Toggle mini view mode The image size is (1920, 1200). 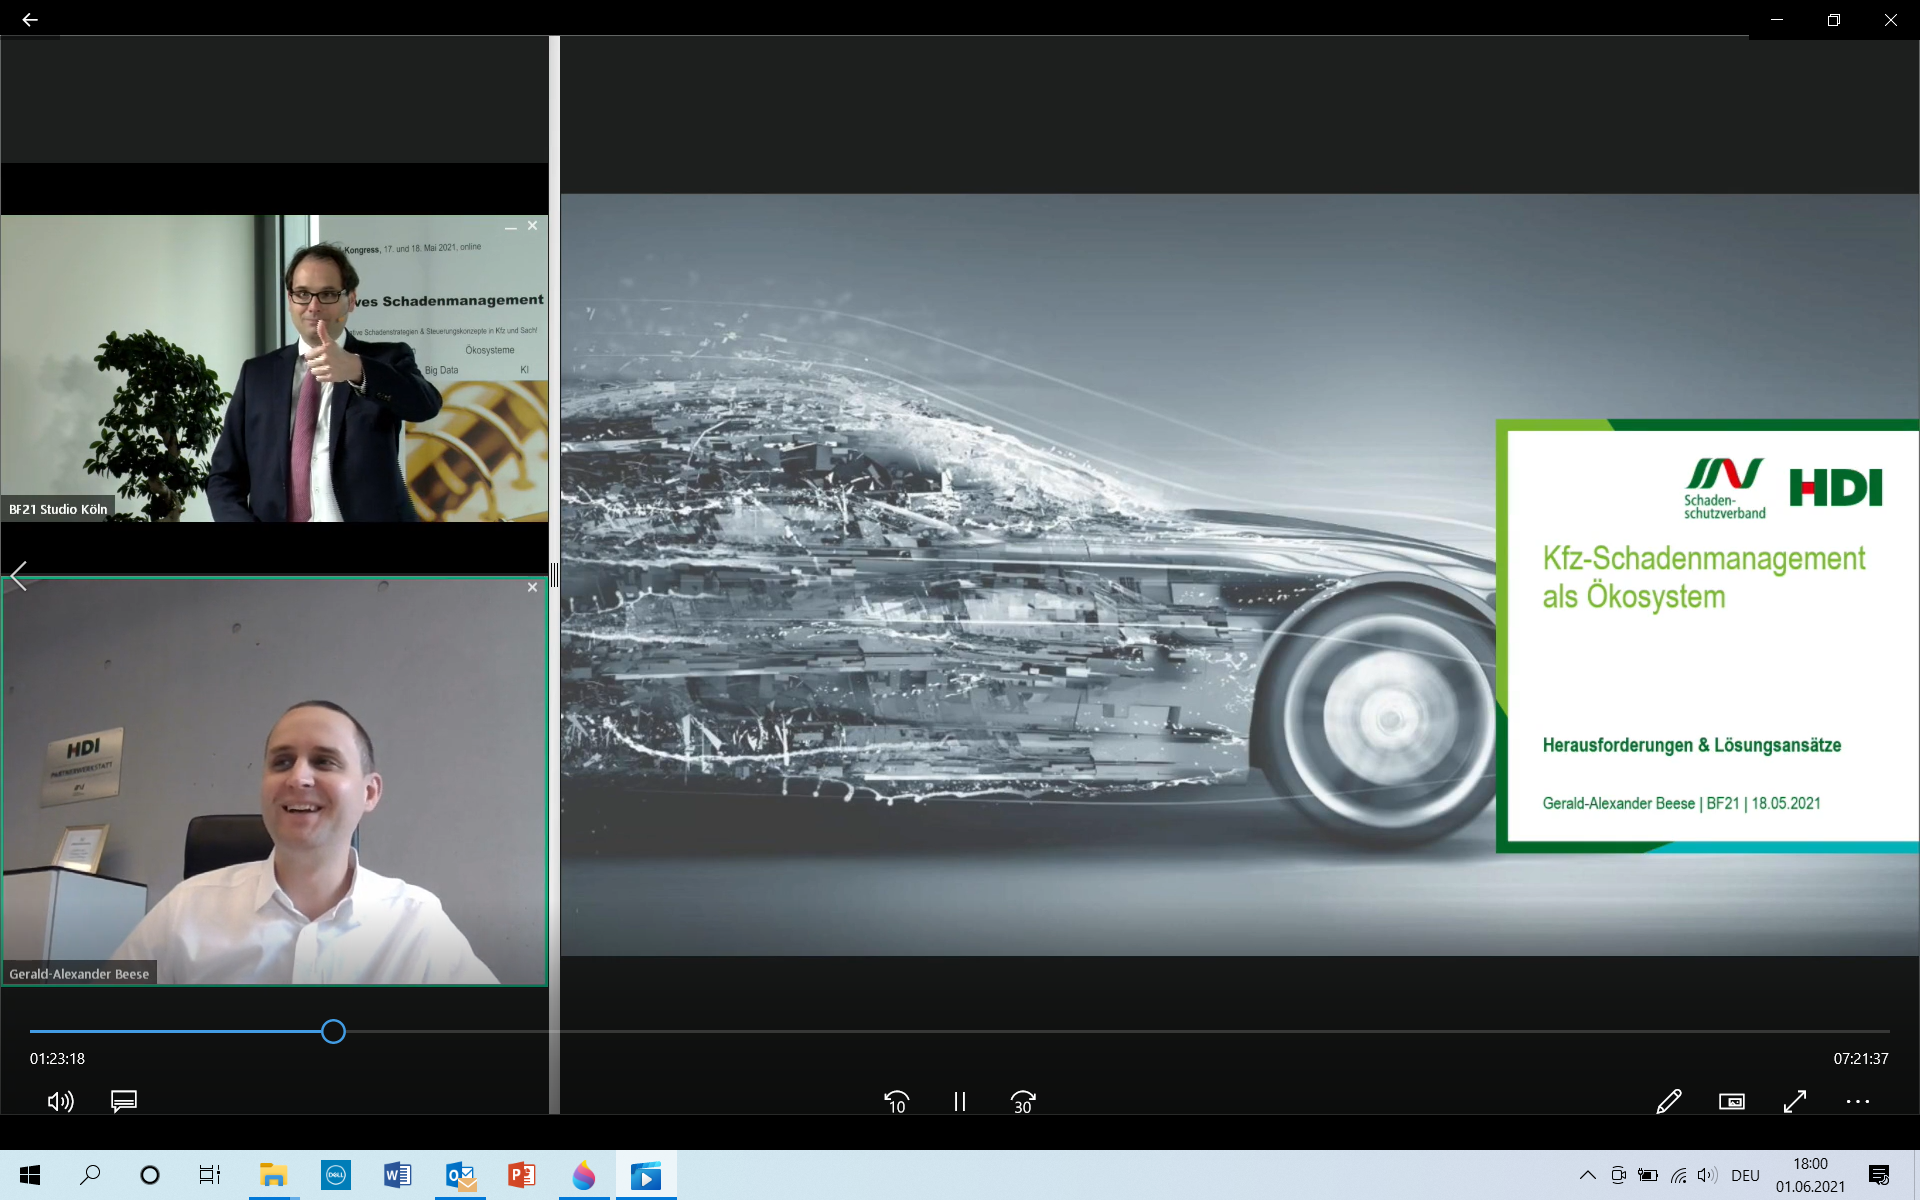tap(1732, 1101)
